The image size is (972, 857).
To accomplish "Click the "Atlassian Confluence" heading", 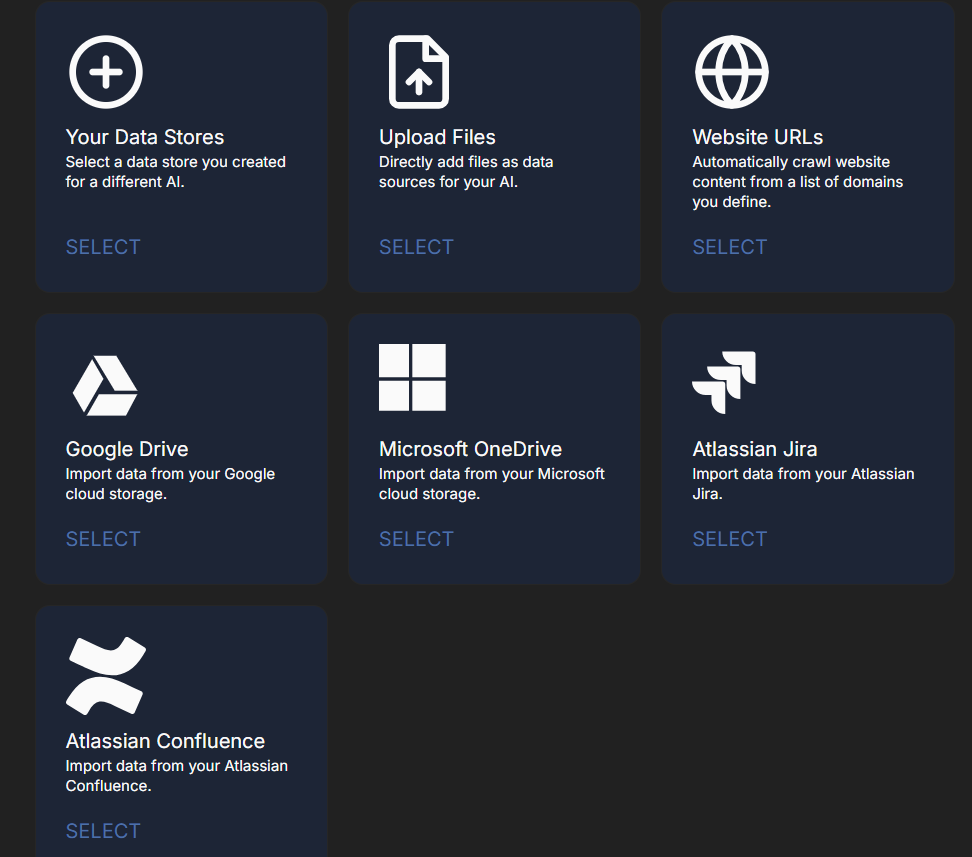I will tap(165, 741).
